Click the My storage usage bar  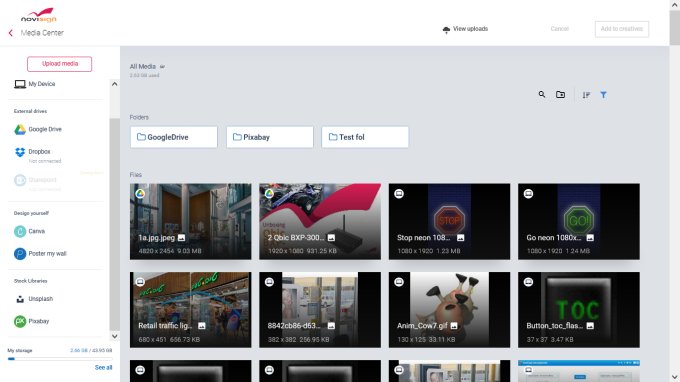(x=60, y=359)
